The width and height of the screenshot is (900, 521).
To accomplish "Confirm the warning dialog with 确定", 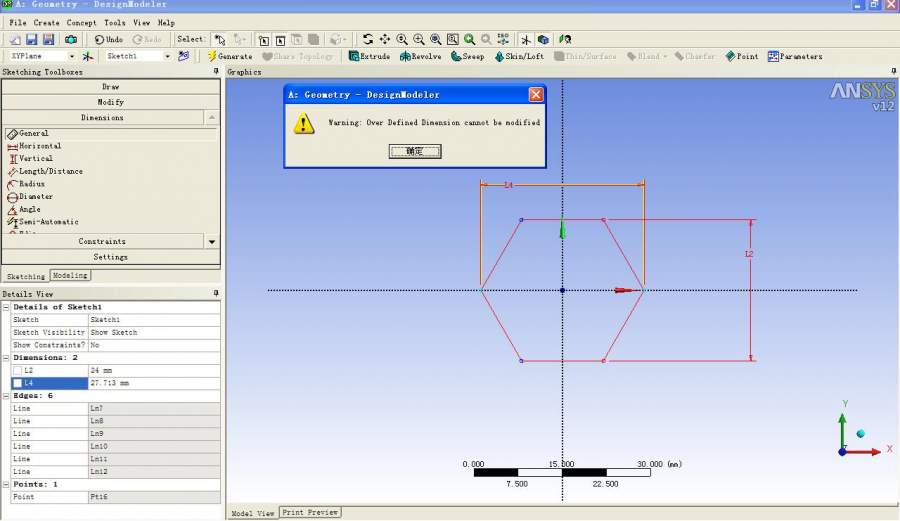I will point(415,151).
